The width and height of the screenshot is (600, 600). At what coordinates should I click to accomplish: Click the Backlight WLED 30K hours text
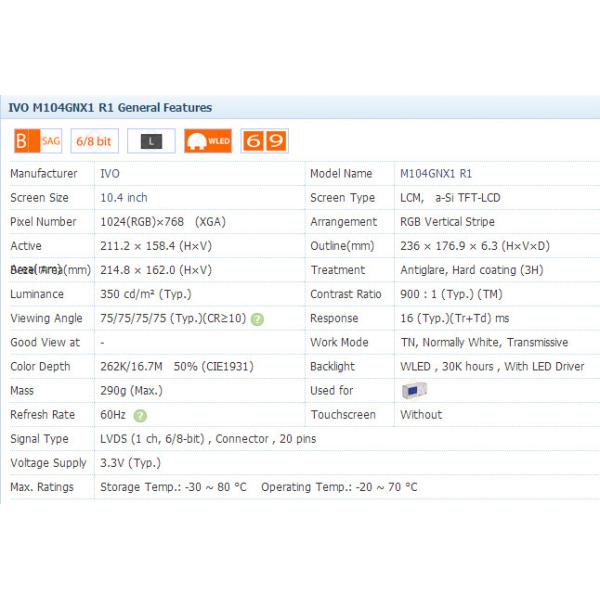click(492, 367)
